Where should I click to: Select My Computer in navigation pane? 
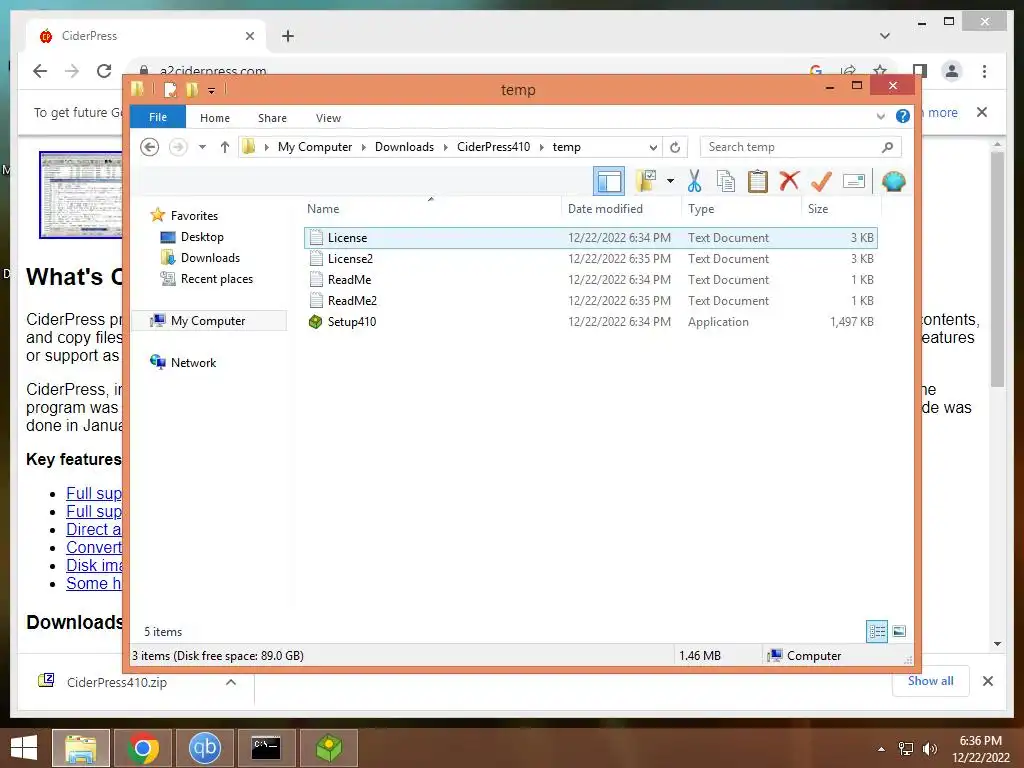point(208,321)
